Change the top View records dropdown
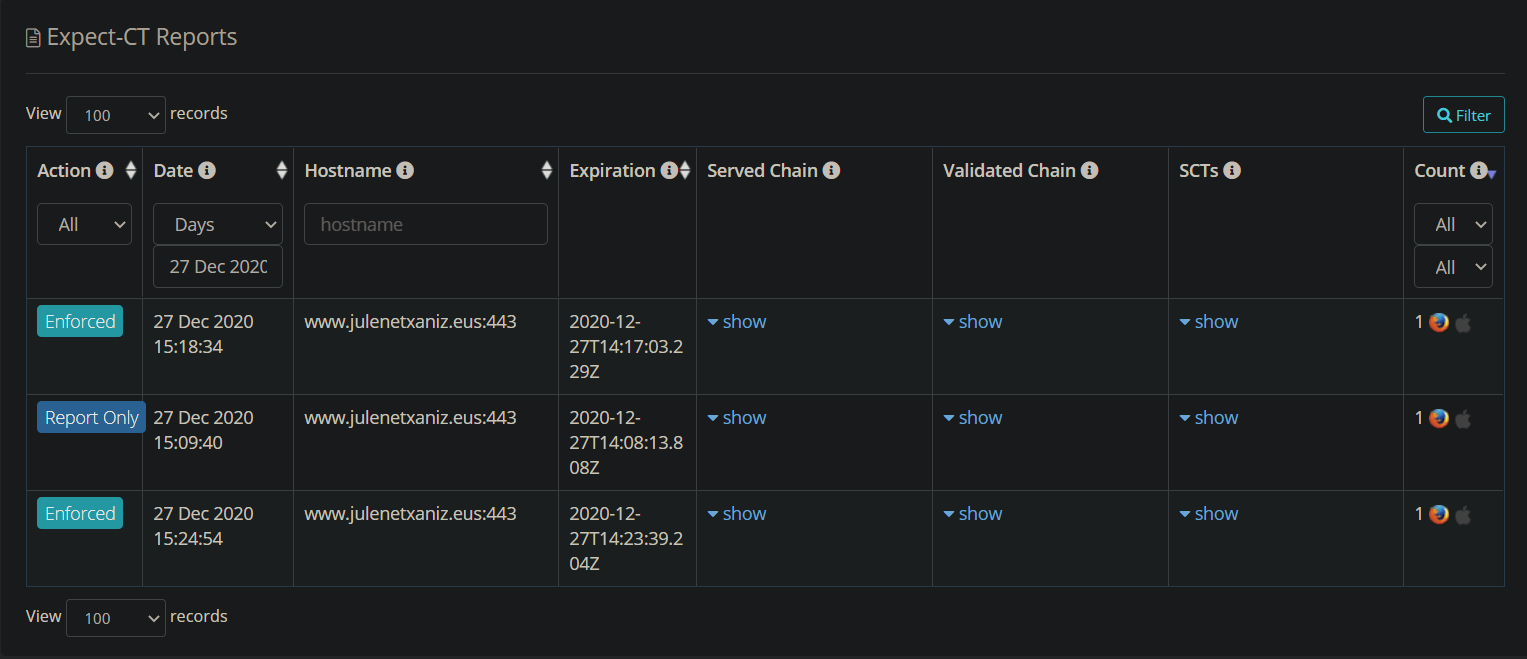Screen dimensions: 1527x659 pyautogui.click(x=115, y=114)
